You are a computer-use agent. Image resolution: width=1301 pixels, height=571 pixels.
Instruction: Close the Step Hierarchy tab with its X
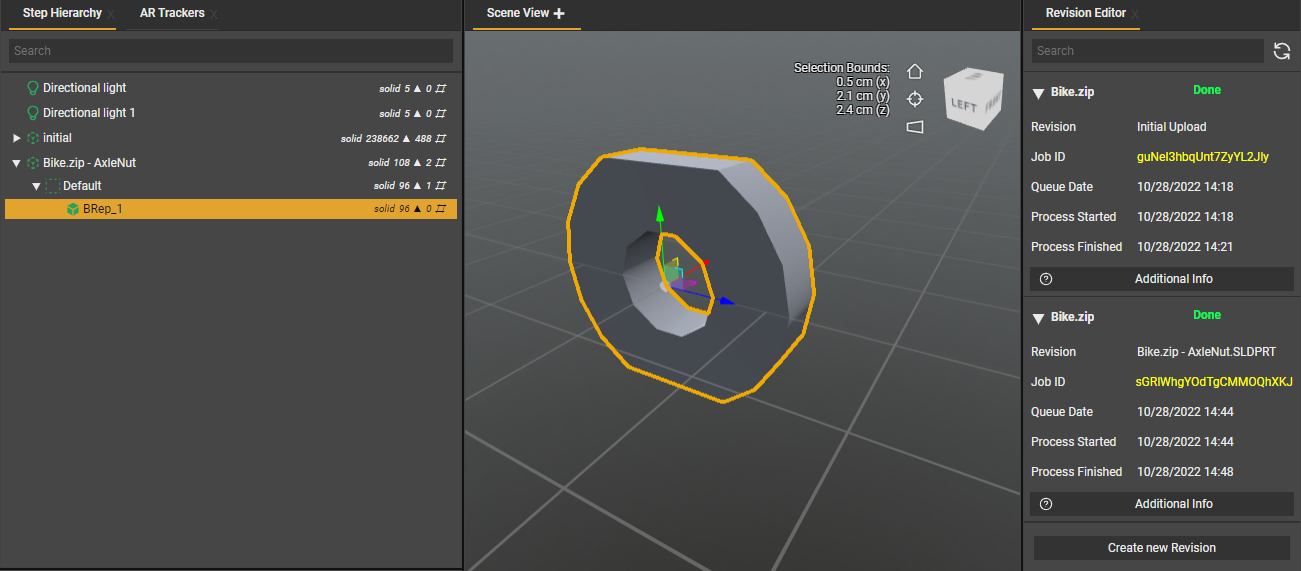(111, 15)
